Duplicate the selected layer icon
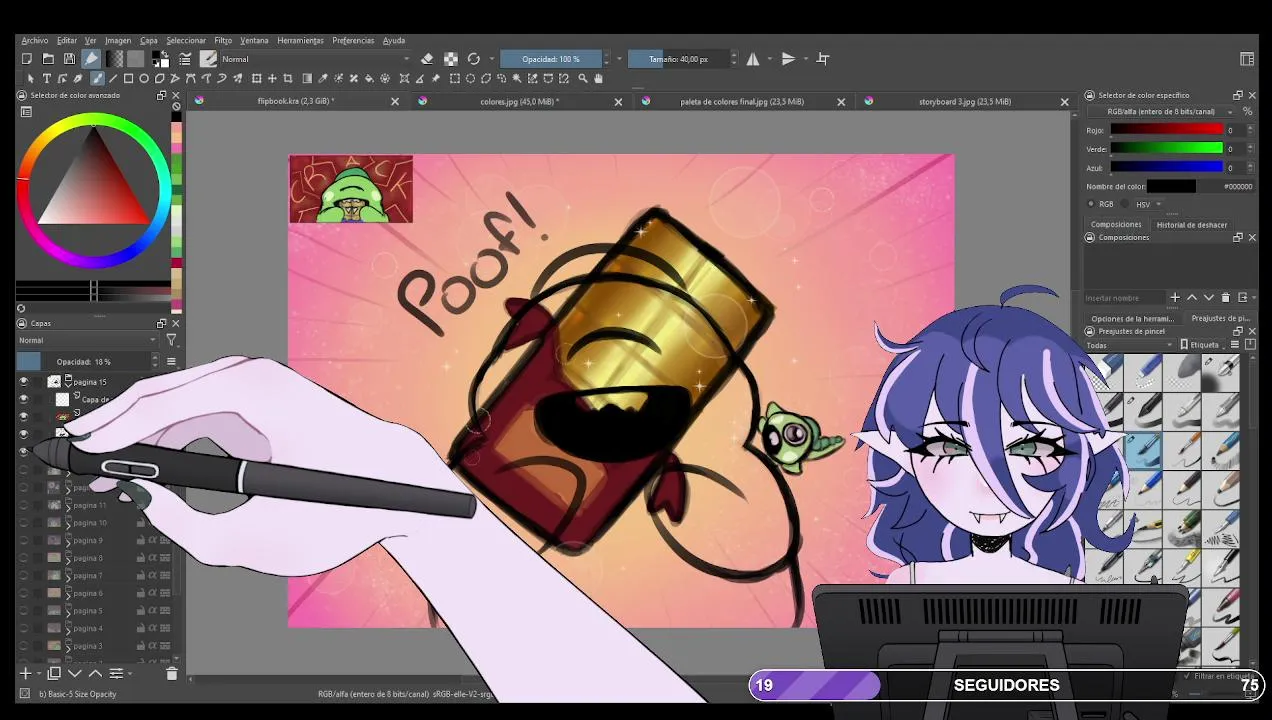The image size is (1272, 720). (x=54, y=674)
